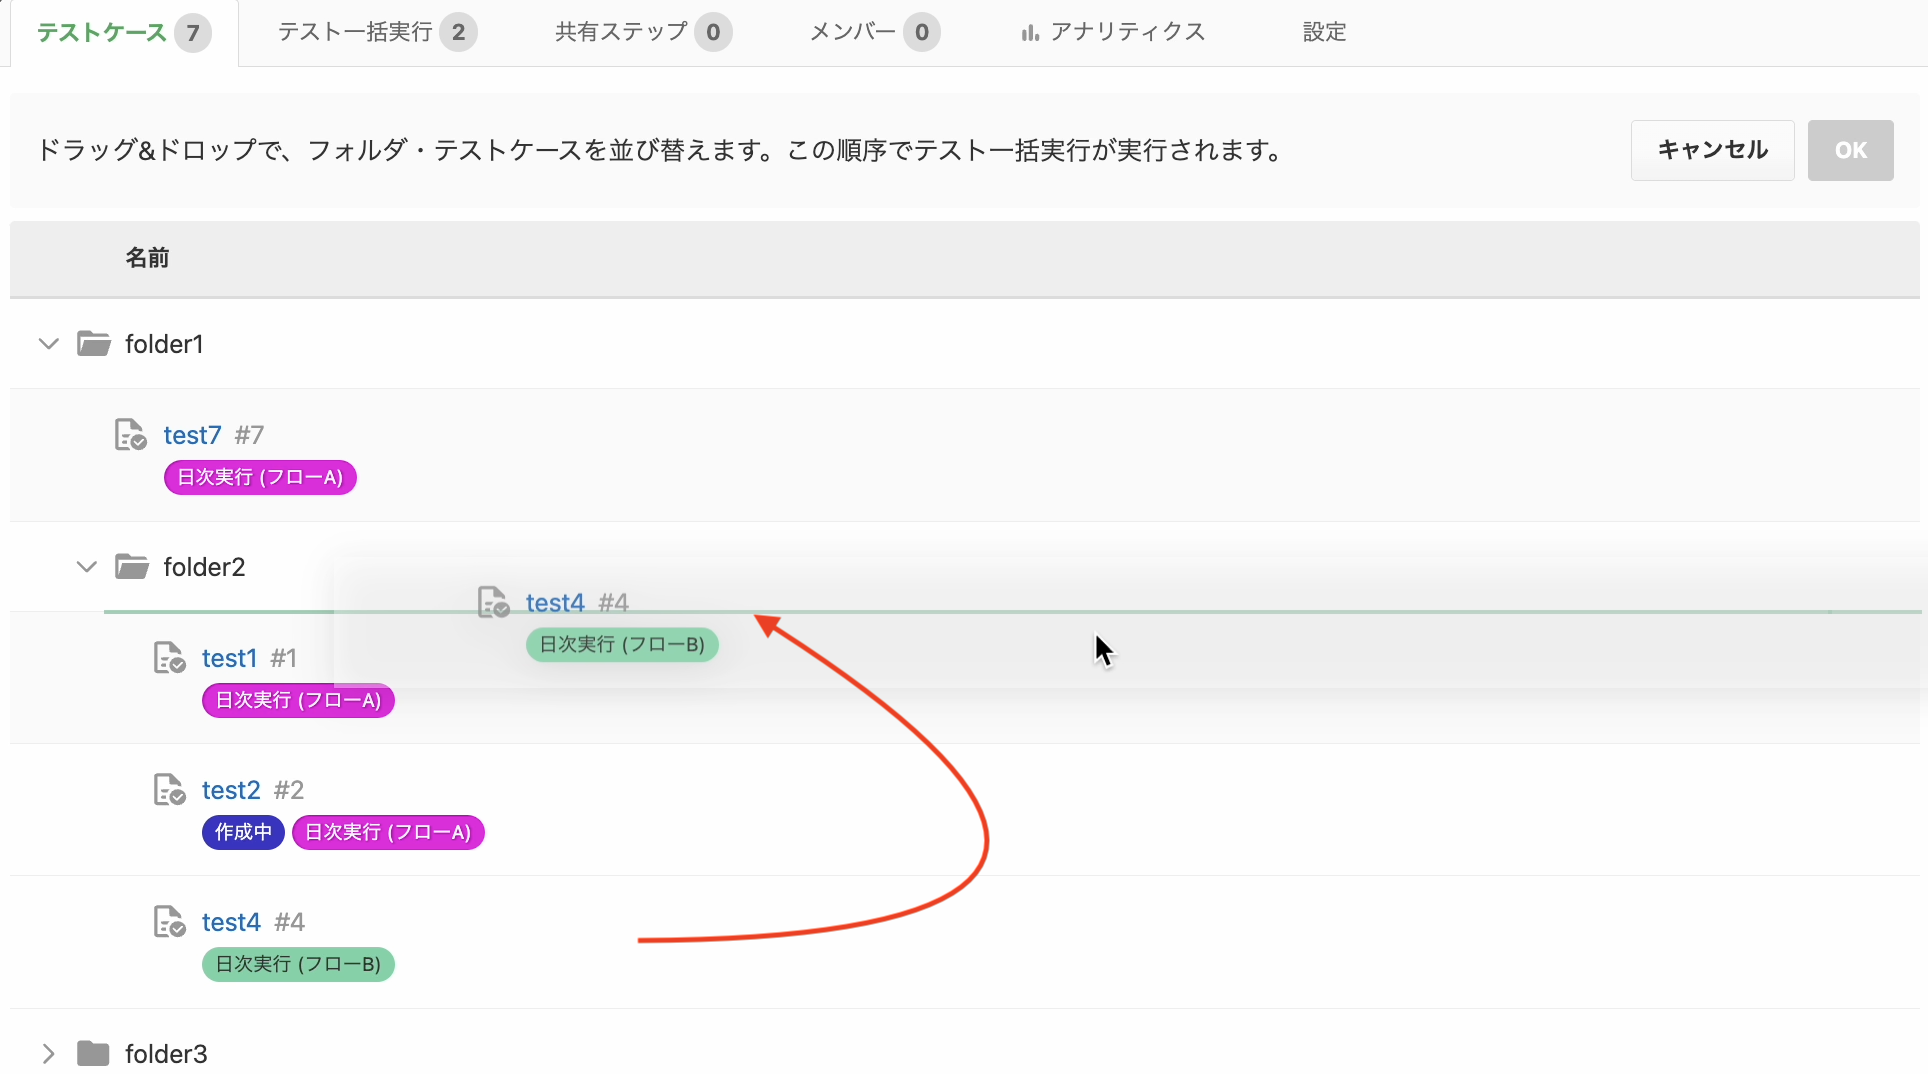1928x1074 pixels.
Task: Open the test2 test case link
Action: tap(231, 790)
